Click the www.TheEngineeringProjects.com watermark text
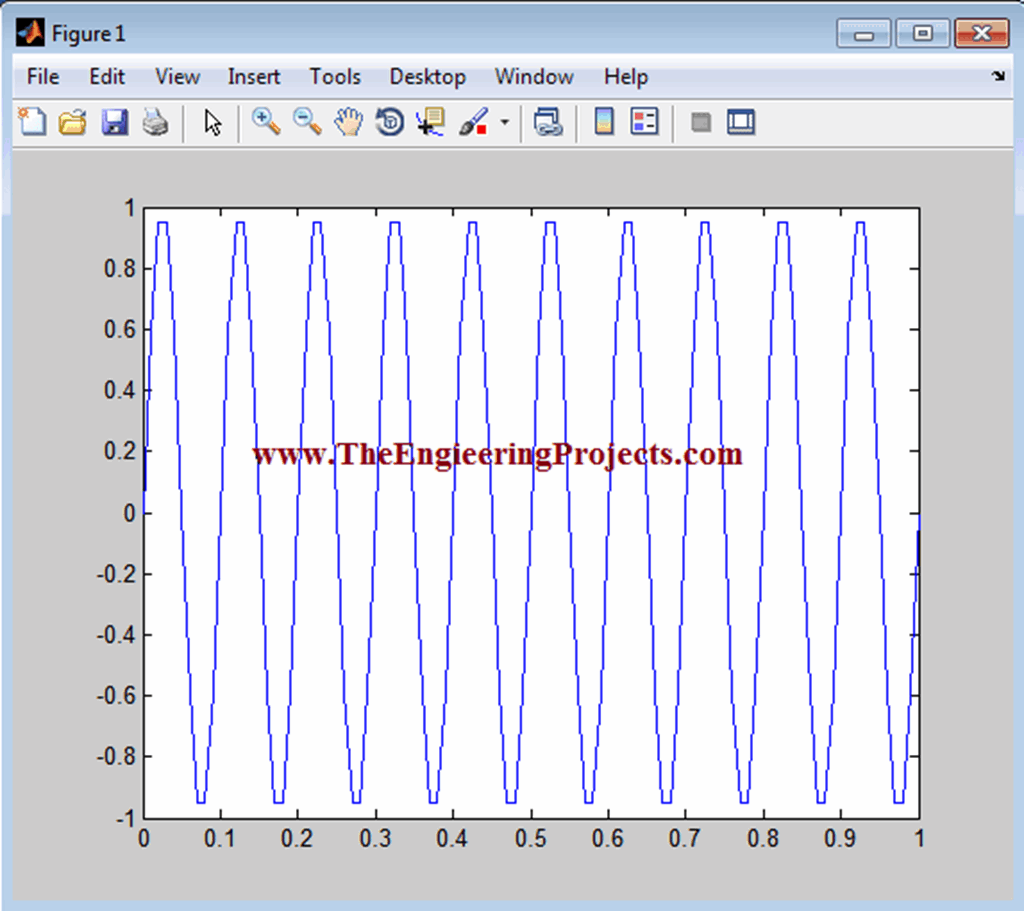The image size is (1024, 911). click(497, 453)
